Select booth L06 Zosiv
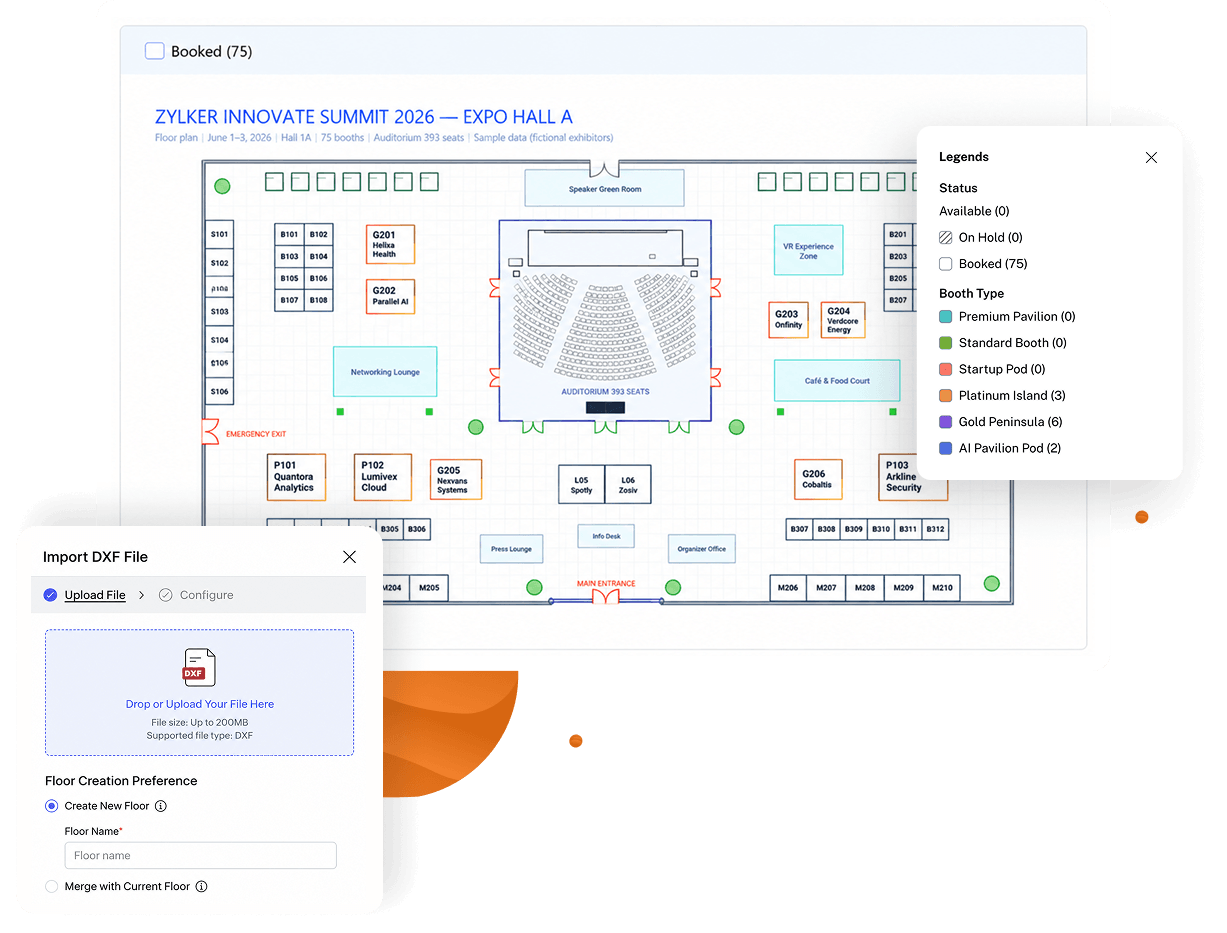 628,485
